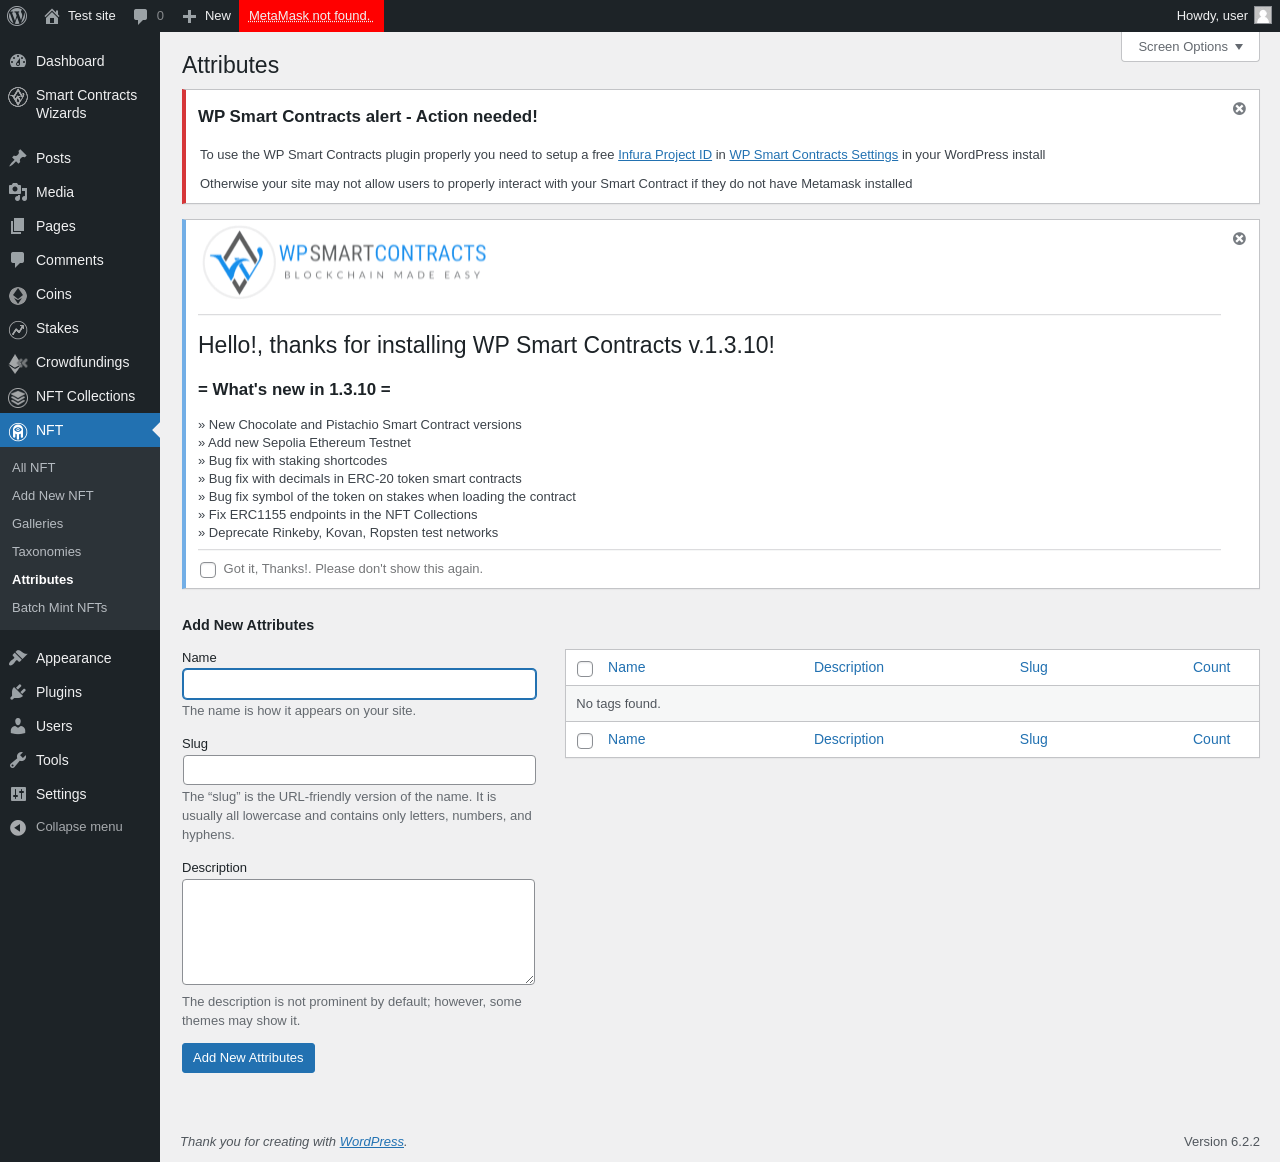Click inside the Description textarea
Viewport: 1280px width, 1162px height.
pyautogui.click(x=358, y=932)
